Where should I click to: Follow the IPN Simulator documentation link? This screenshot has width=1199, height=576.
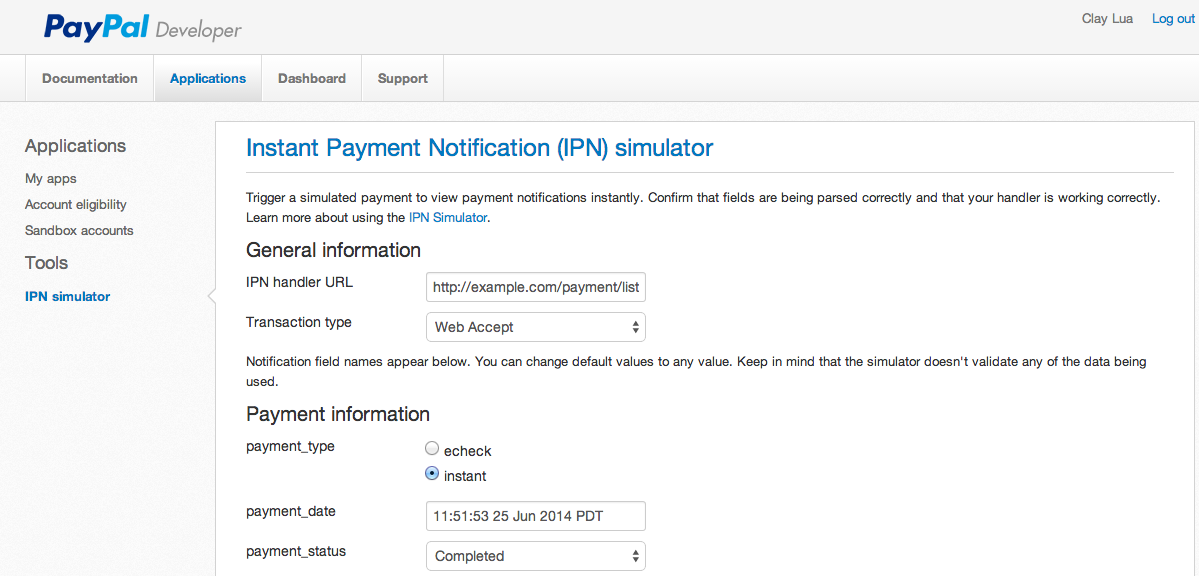click(448, 217)
